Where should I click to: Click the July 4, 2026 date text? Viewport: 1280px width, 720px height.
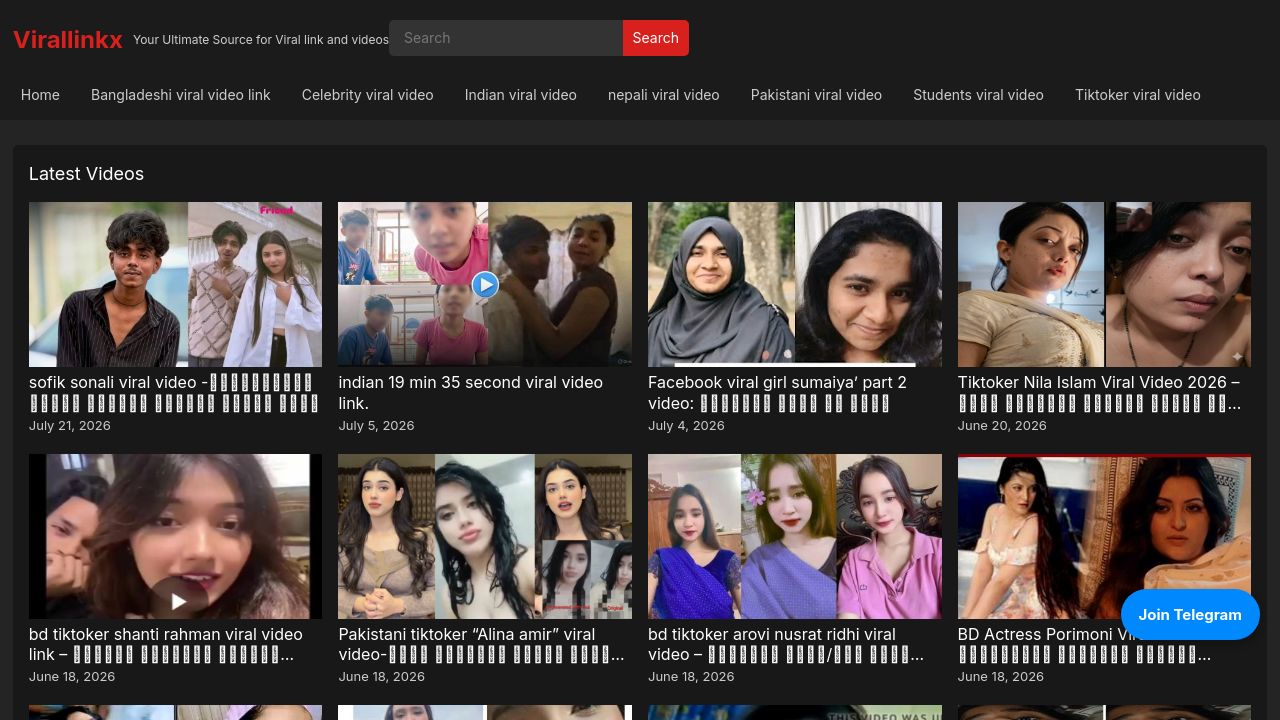point(686,425)
